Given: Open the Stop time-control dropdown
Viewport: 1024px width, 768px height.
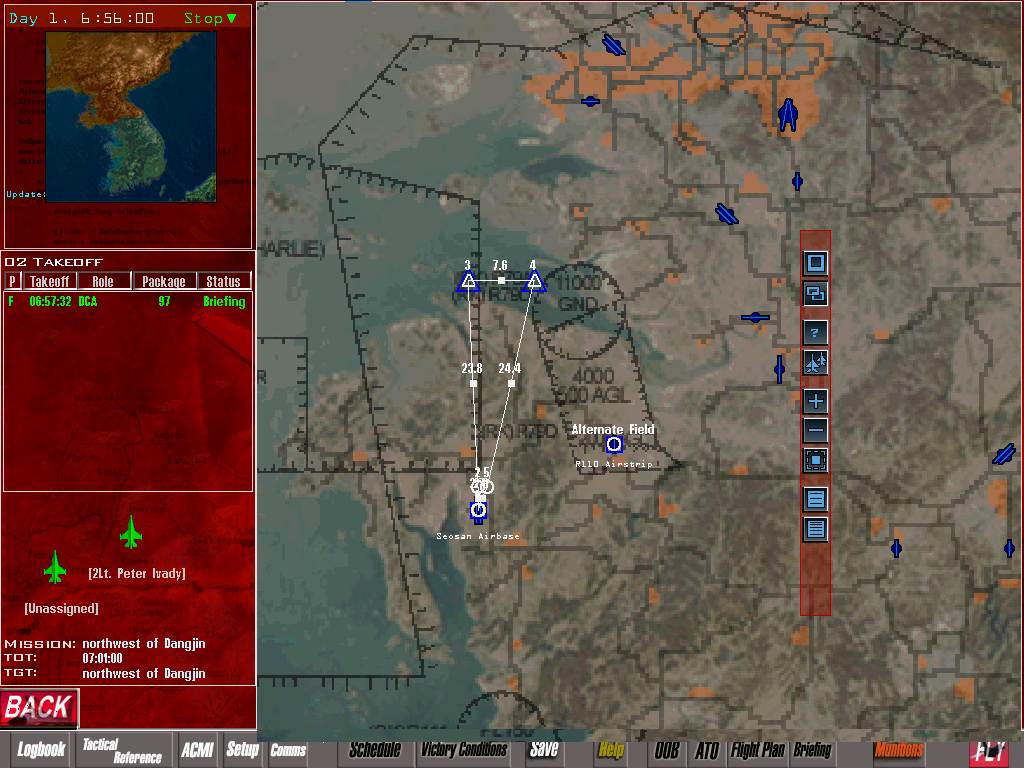Looking at the screenshot, I should click(210, 18).
